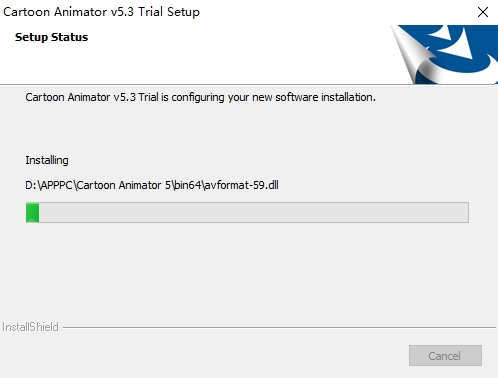Click the Installing status label
This screenshot has height=378, width=498.
click(47, 160)
